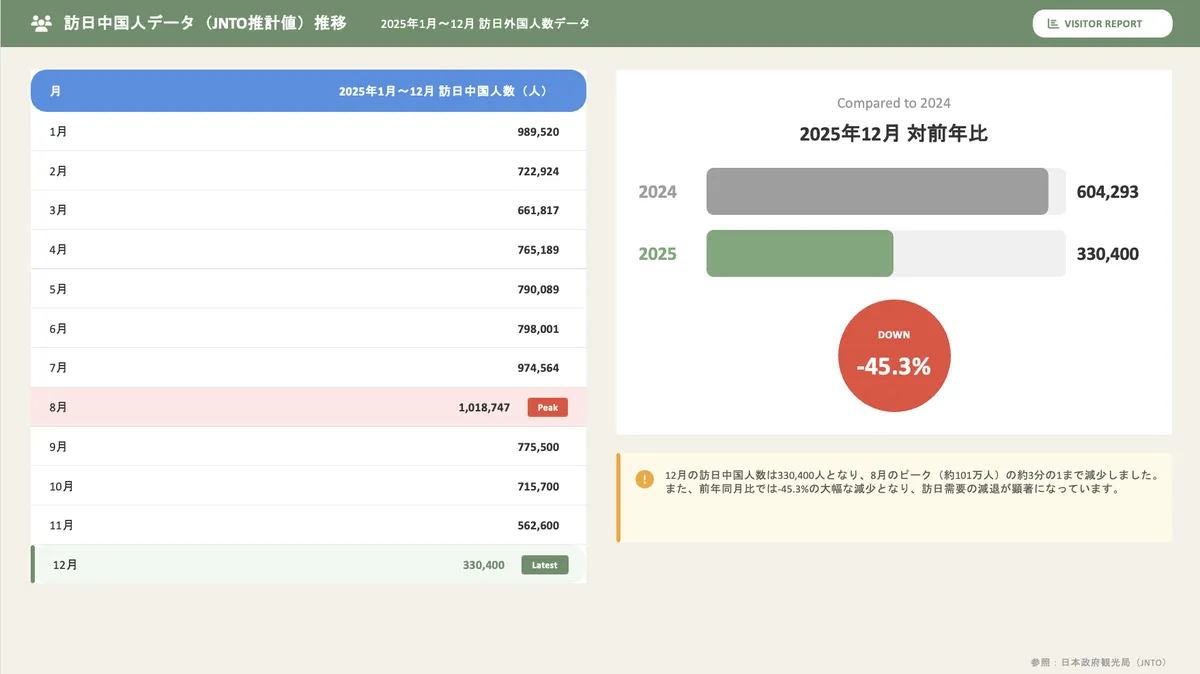Image resolution: width=1200 pixels, height=674 pixels.
Task: Click the 604,293 value label
Action: point(1107,192)
